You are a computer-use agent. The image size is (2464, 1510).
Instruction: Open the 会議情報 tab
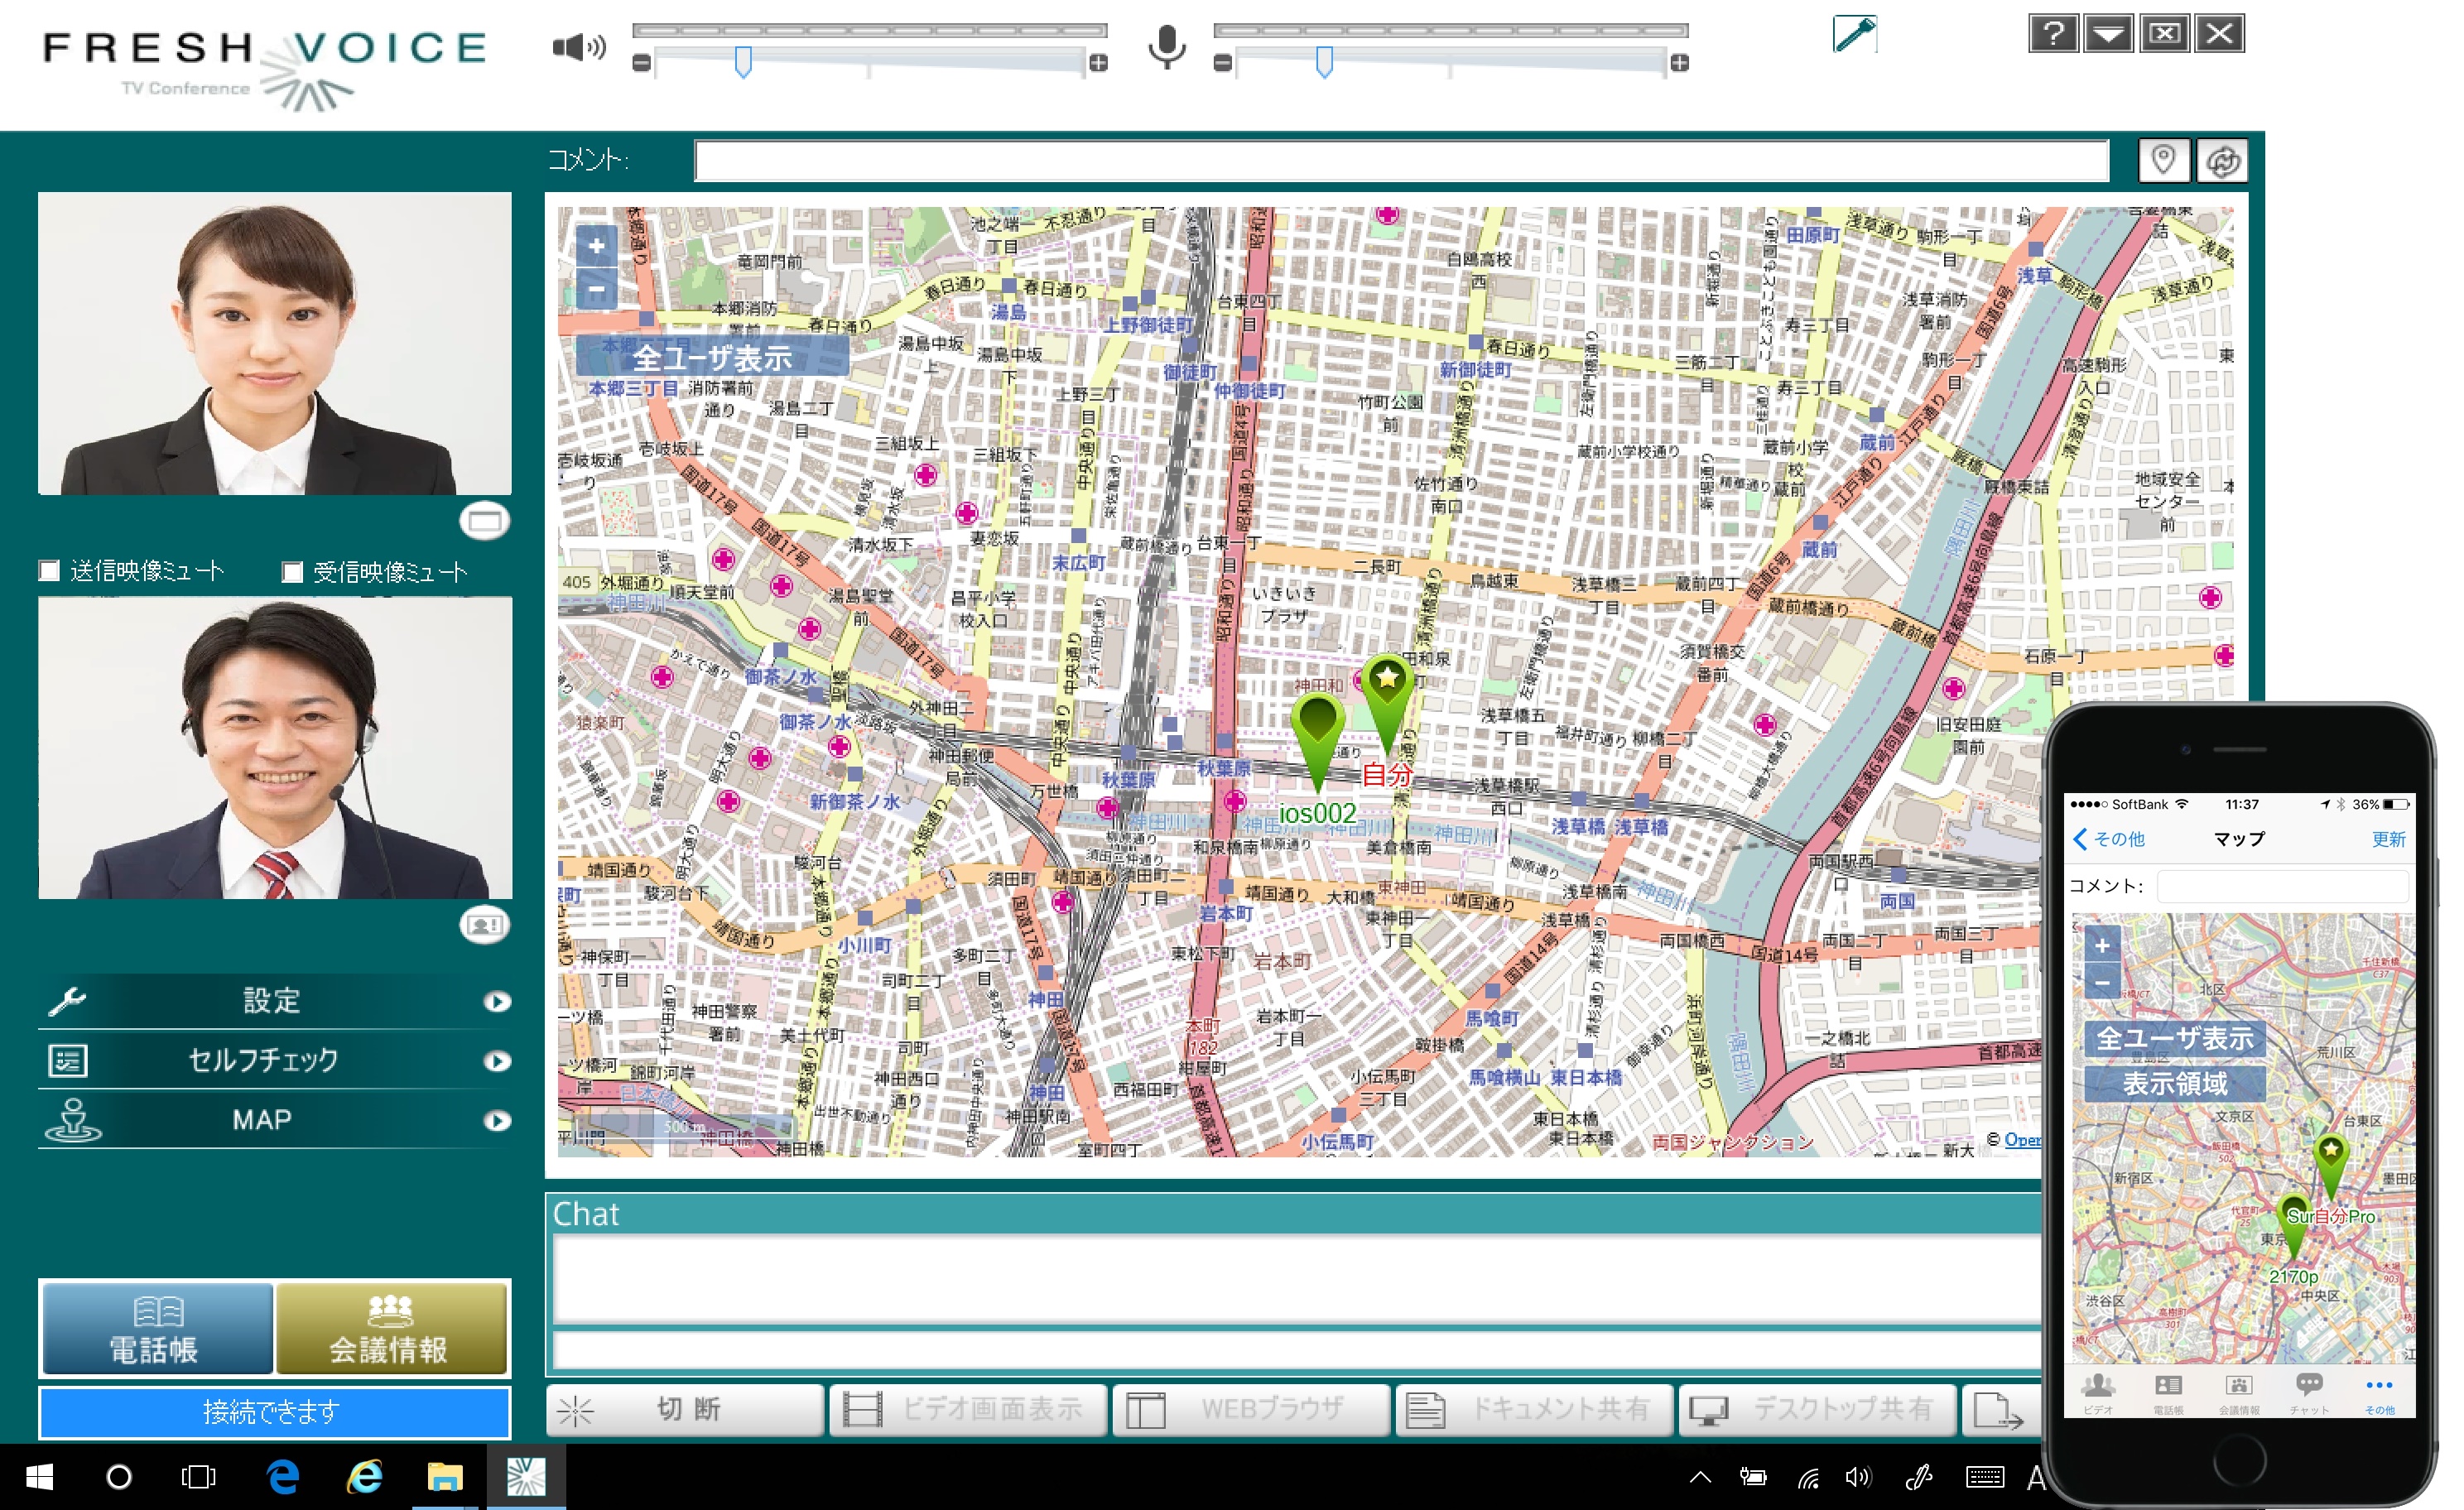(x=391, y=1329)
